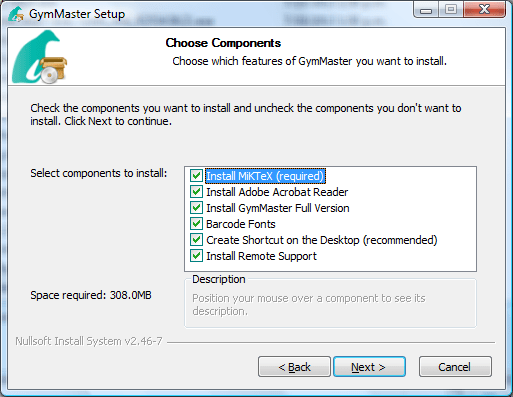
Task: Uncheck the Barcode Fonts checkbox
Action: coord(196,224)
